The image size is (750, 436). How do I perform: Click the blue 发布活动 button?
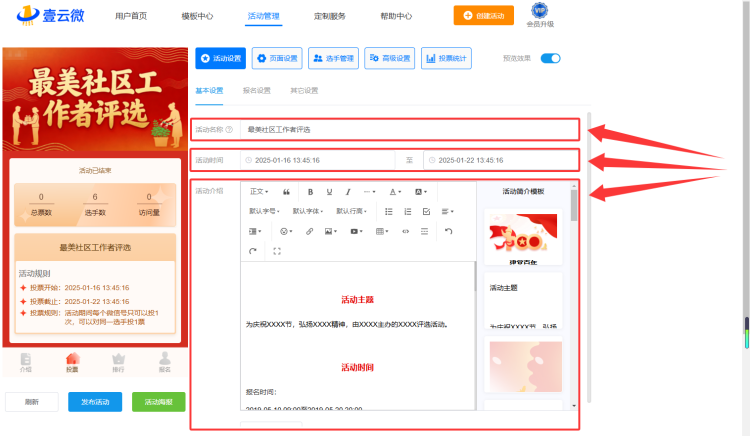pyautogui.click(x=95, y=402)
